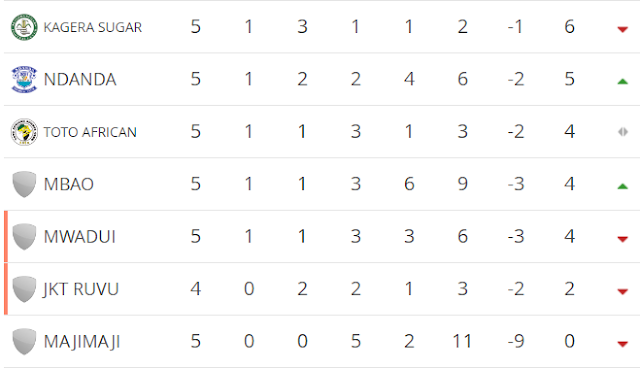Click the unchanged position indicator for Toto African
Viewport: 640px width, 370px height.
(623, 132)
